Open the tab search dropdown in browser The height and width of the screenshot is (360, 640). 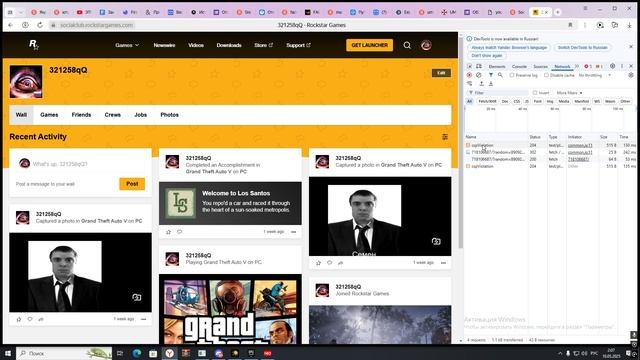point(21,12)
